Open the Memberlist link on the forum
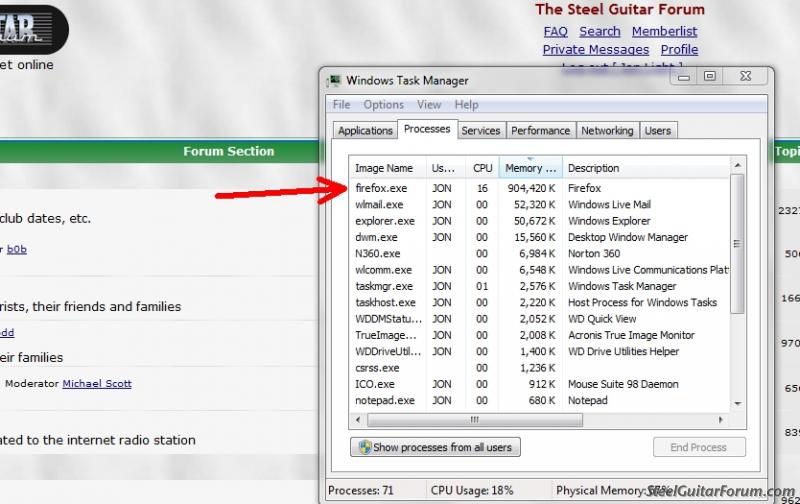This screenshot has height=504, width=800. [664, 32]
